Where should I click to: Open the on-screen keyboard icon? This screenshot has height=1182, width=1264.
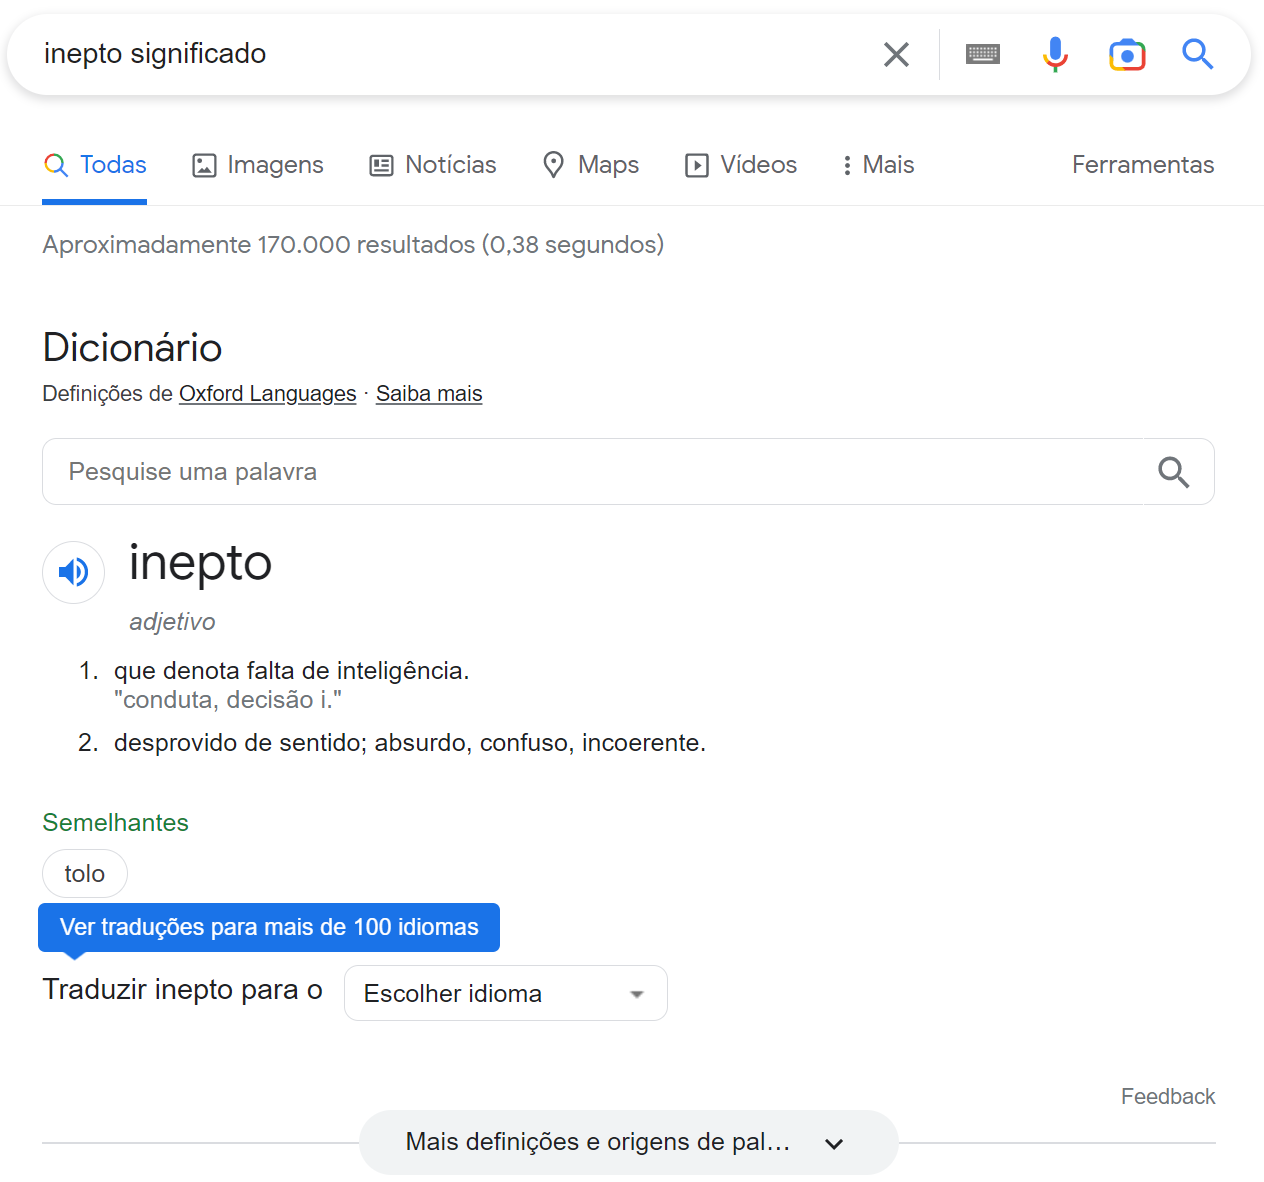tap(982, 54)
